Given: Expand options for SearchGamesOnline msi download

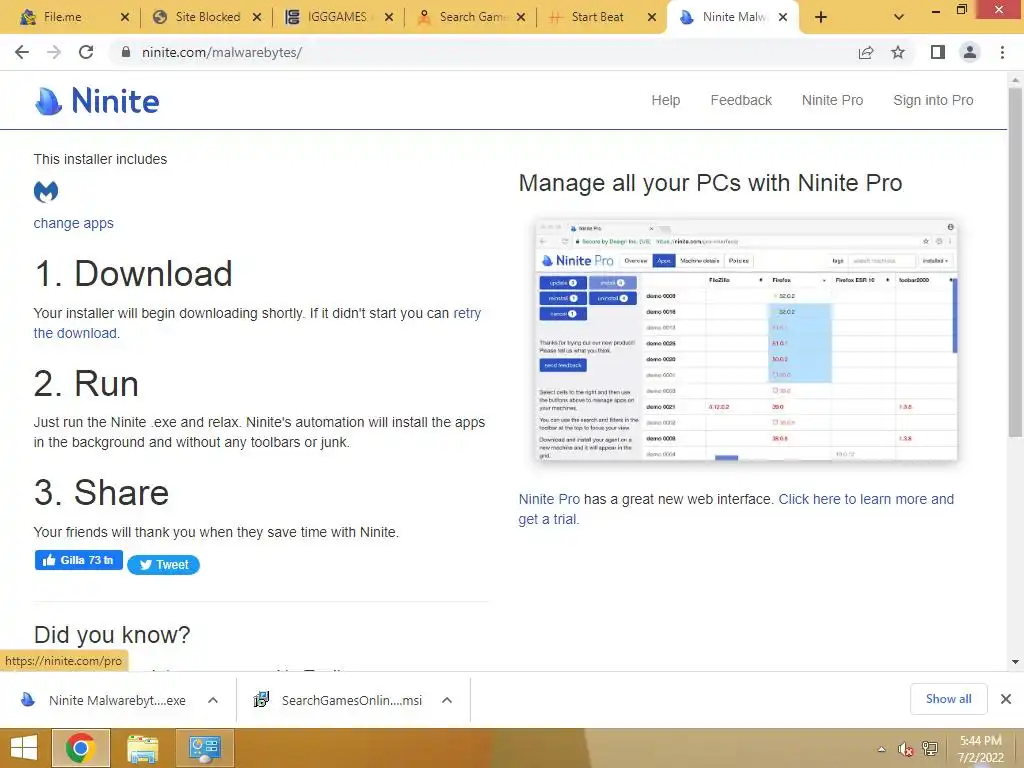Looking at the screenshot, I should point(447,700).
